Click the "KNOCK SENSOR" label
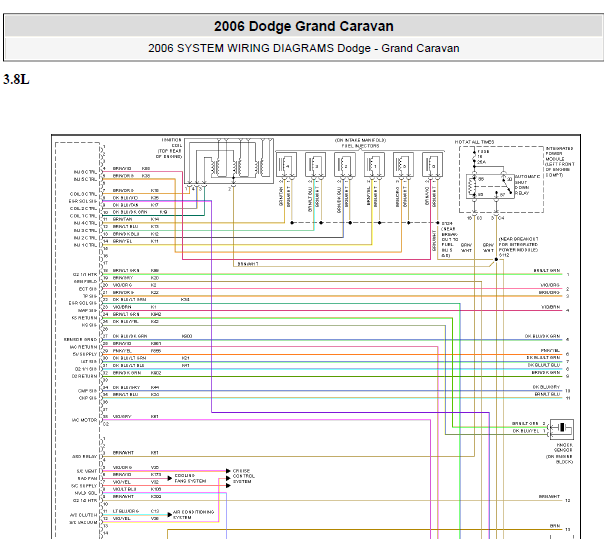Viewport: 604px width, 539px height. click(x=564, y=447)
